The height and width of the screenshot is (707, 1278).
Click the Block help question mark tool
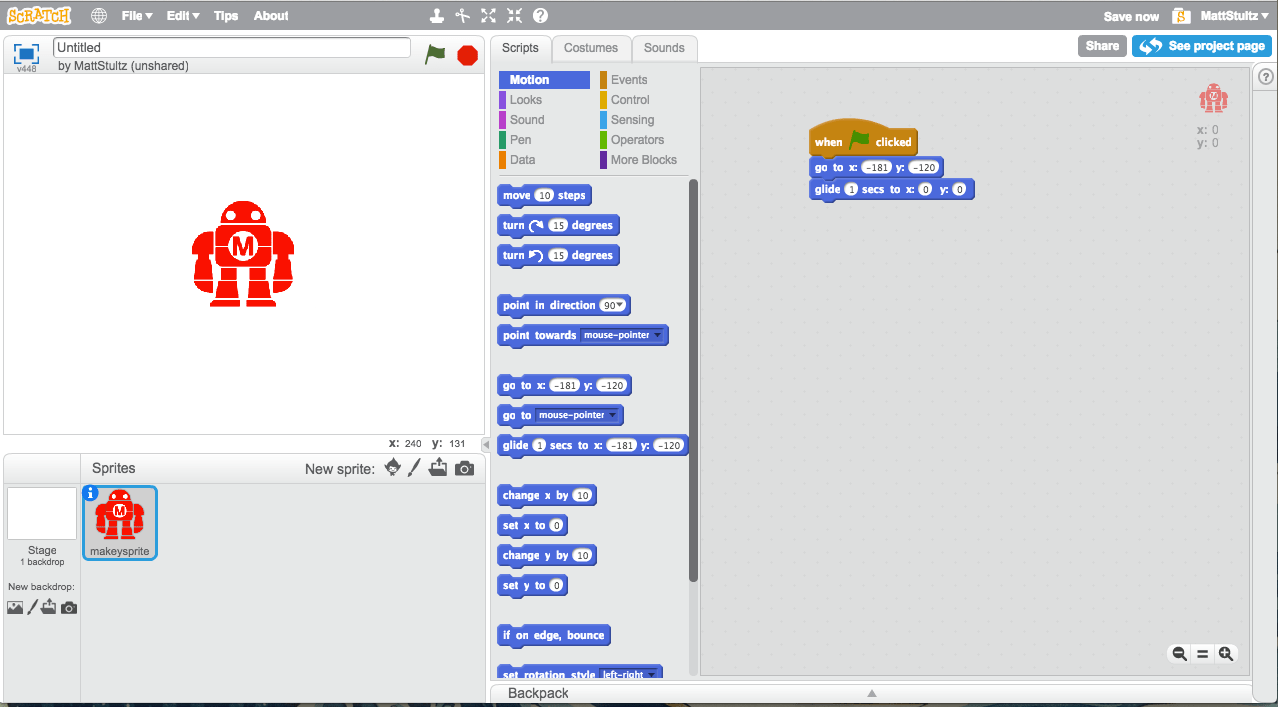pyautogui.click(x=540, y=16)
